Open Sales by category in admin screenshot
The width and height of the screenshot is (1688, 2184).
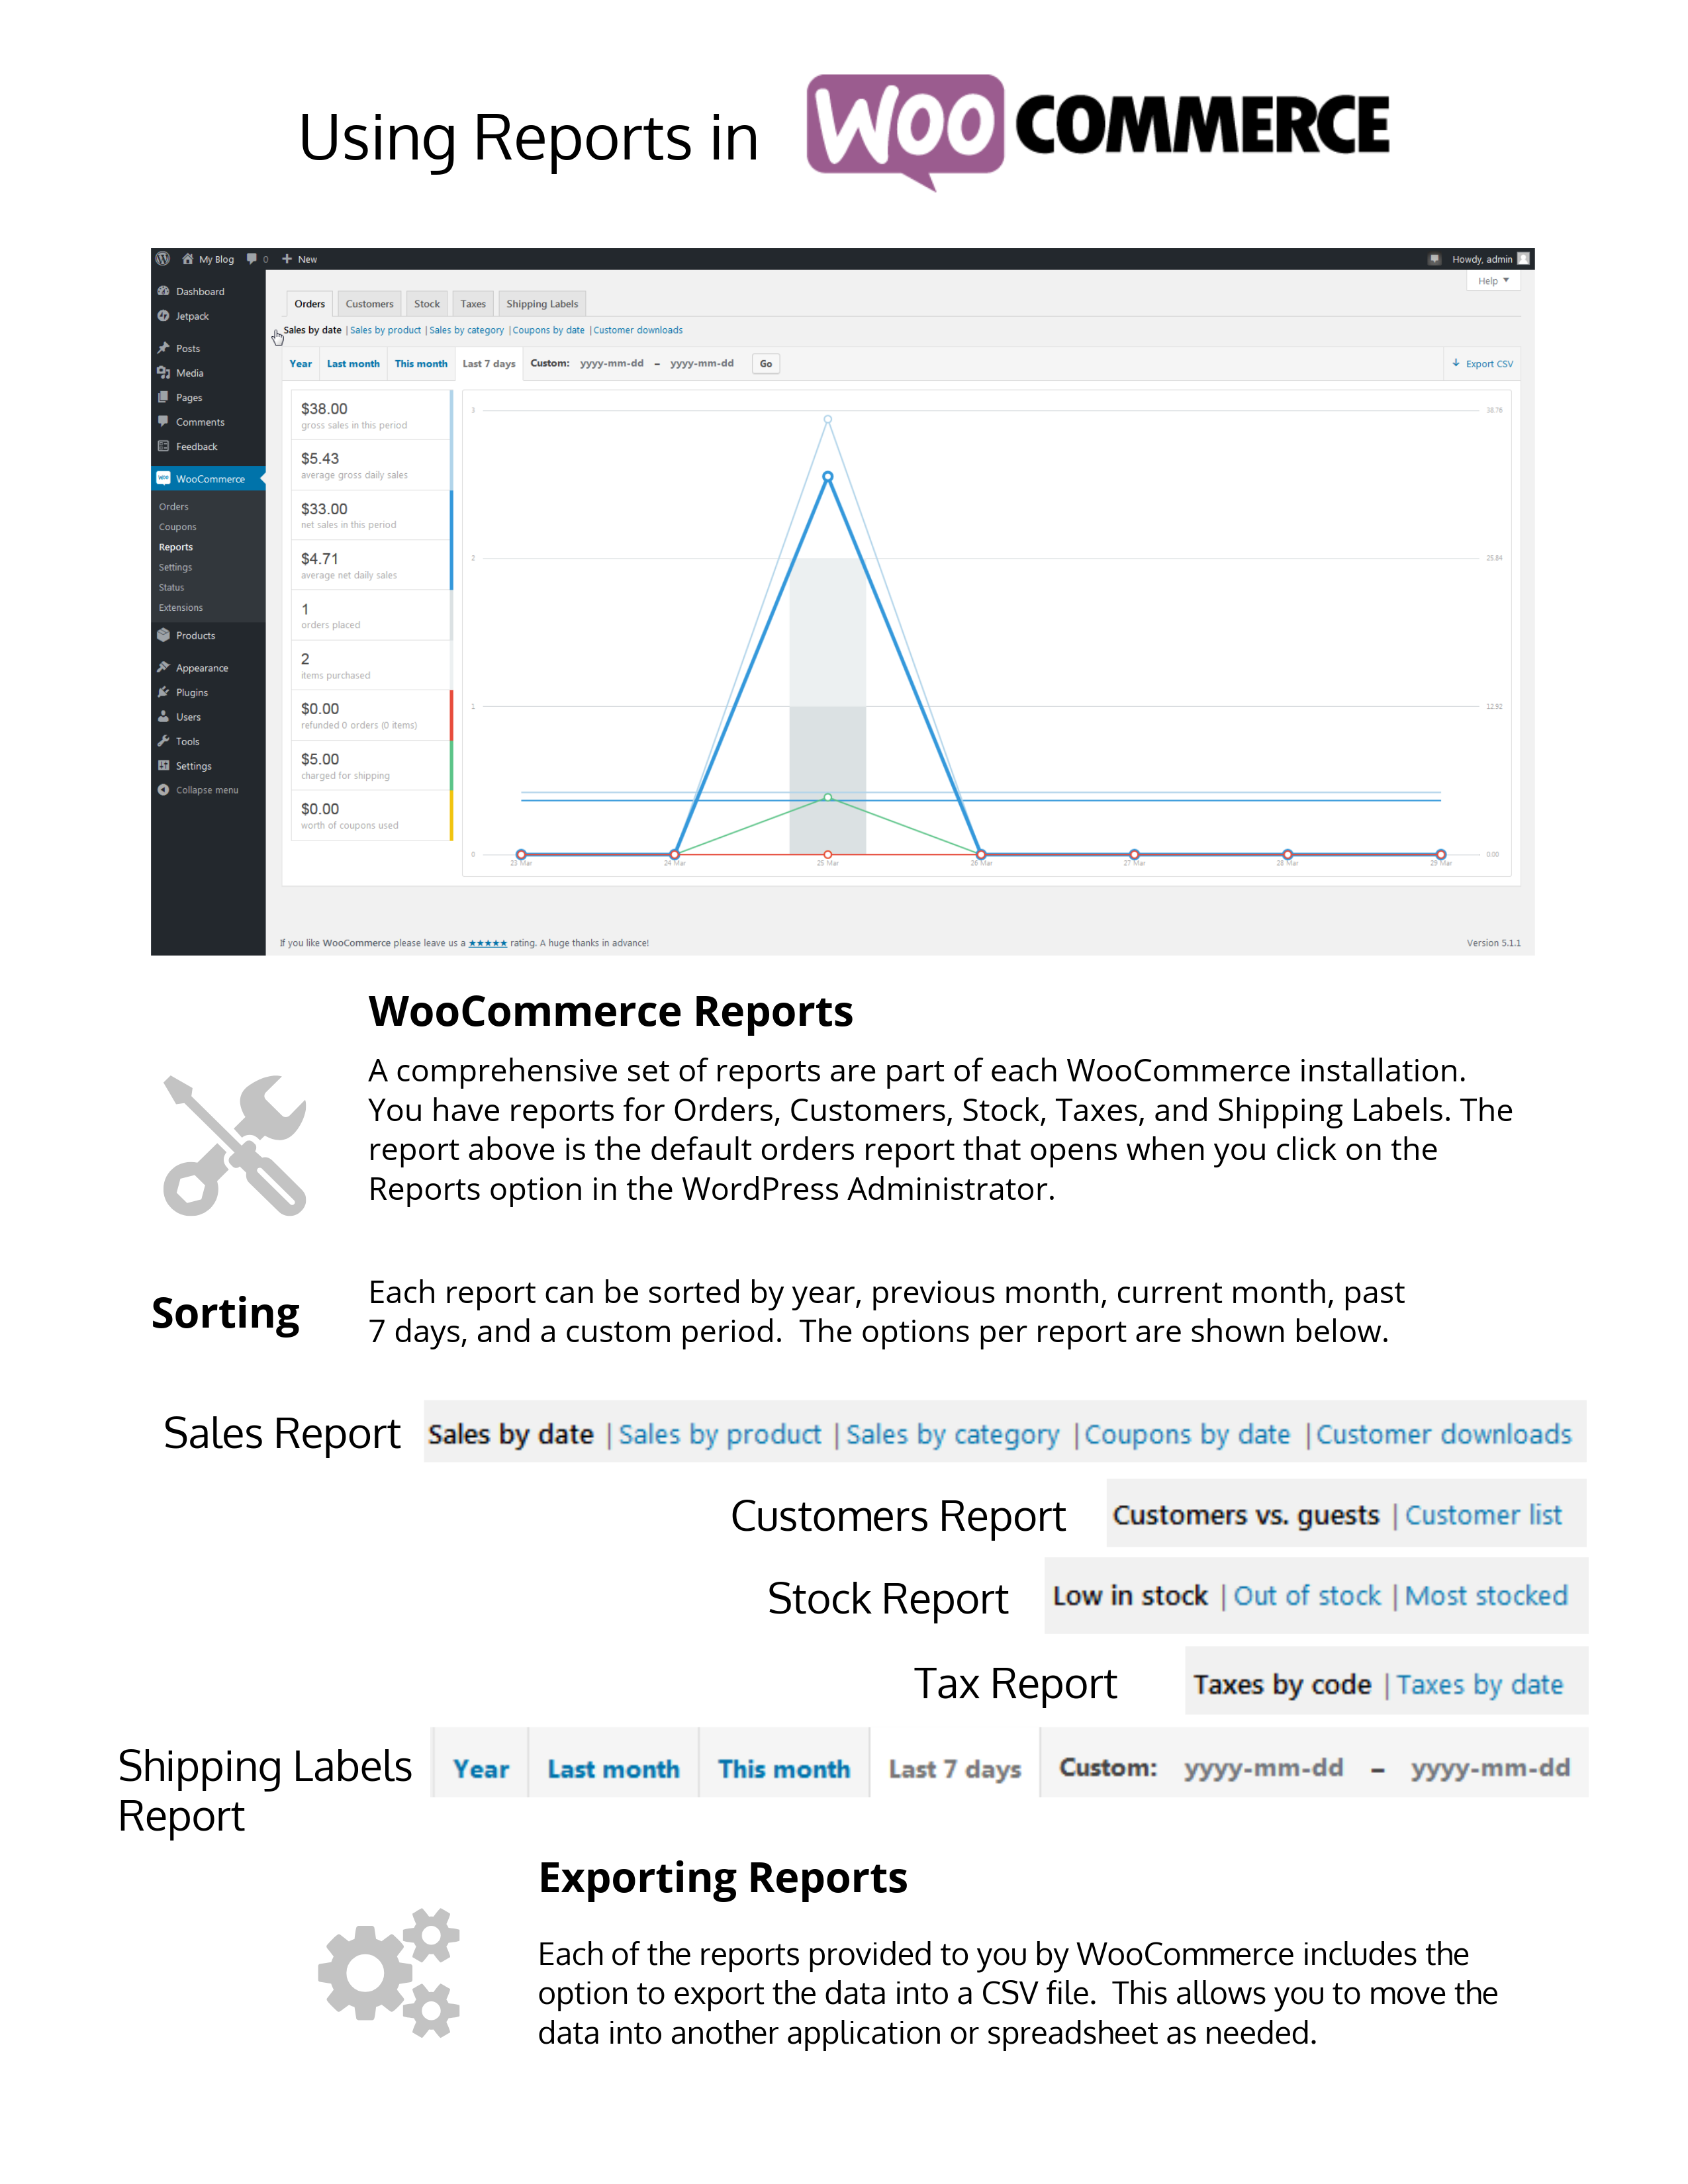pos(467,330)
